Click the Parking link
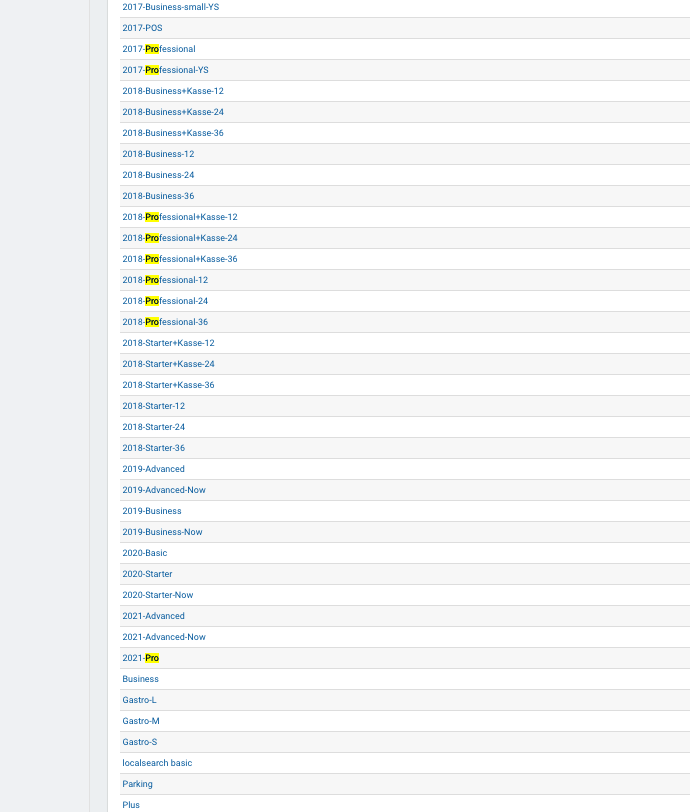The width and height of the screenshot is (690, 812). (x=138, y=784)
